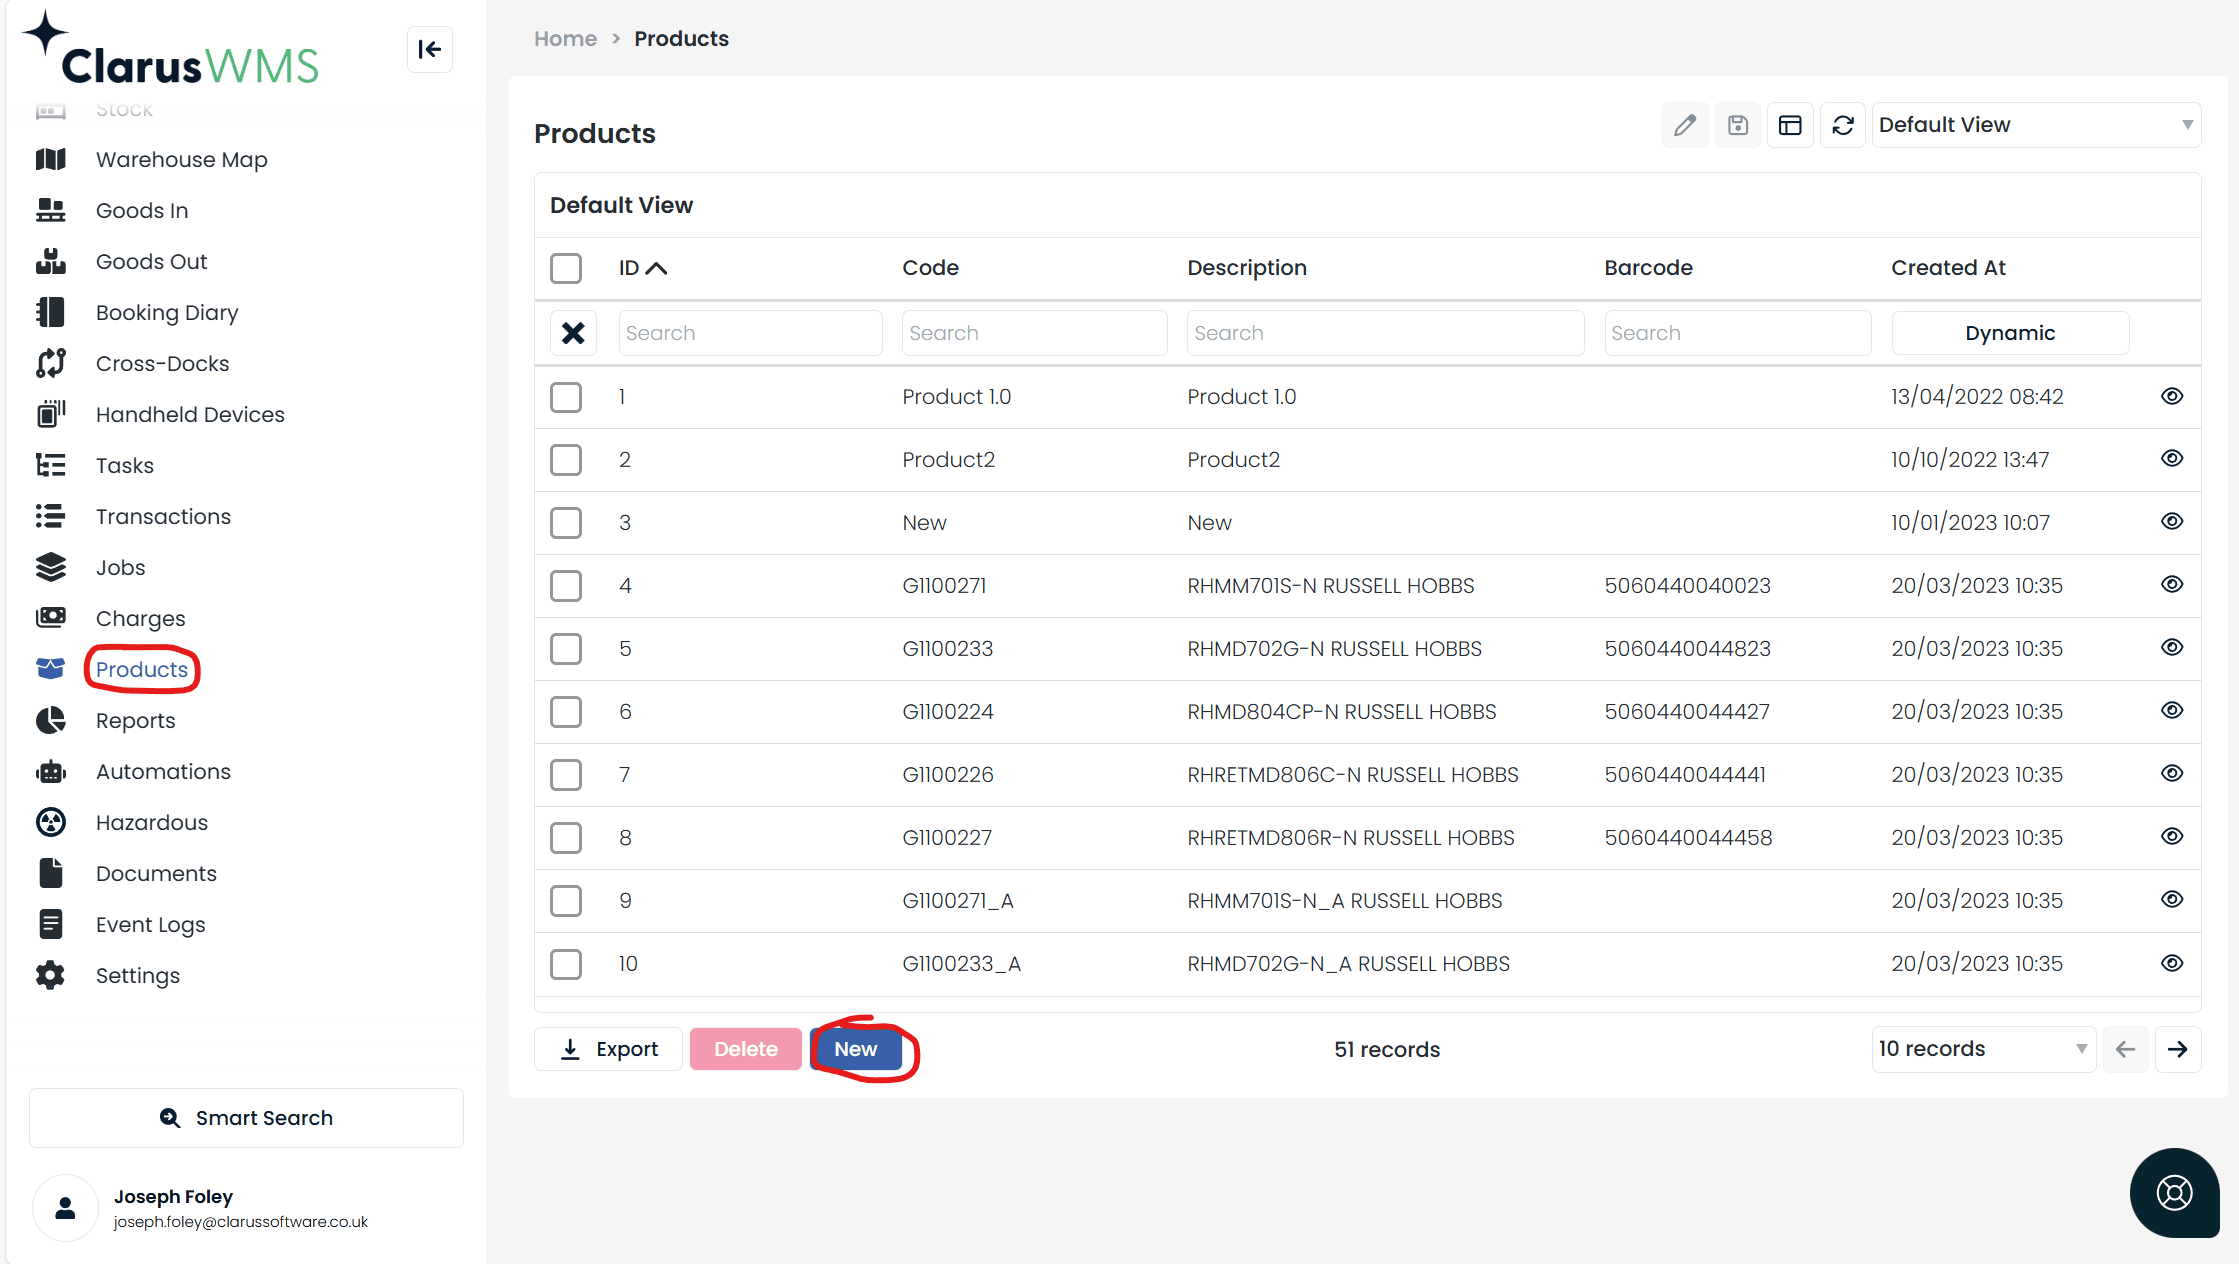The image size is (2239, 1264).
Task: View product G1100227 via eye icon
Action: [x=2172, y=837]
